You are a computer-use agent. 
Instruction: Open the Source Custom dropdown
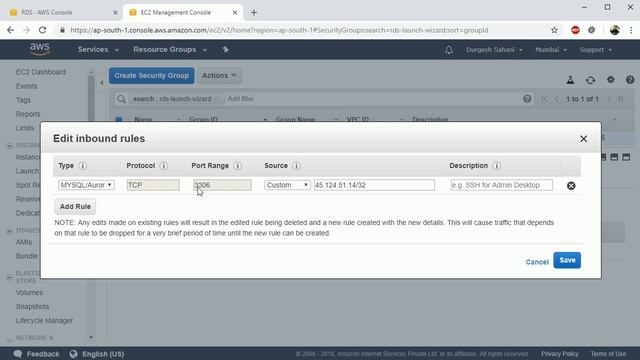coord(287,185)
